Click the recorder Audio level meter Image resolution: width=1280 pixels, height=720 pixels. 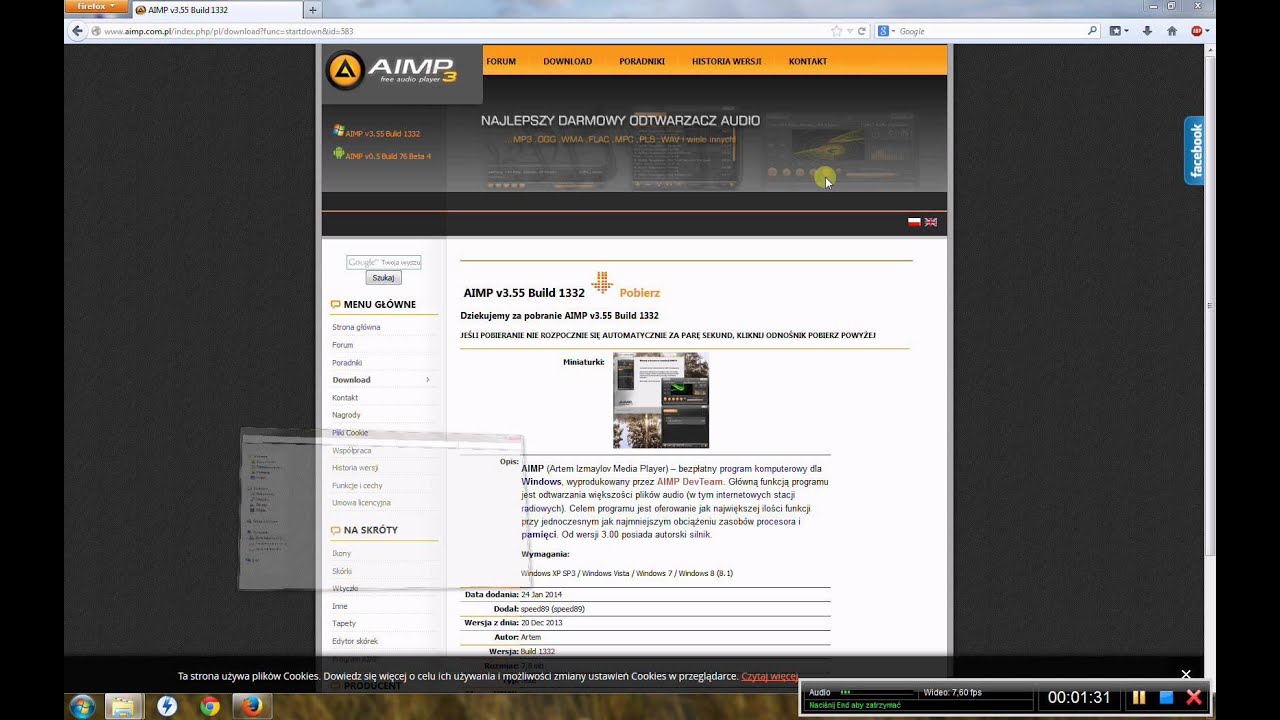point(877,692)
